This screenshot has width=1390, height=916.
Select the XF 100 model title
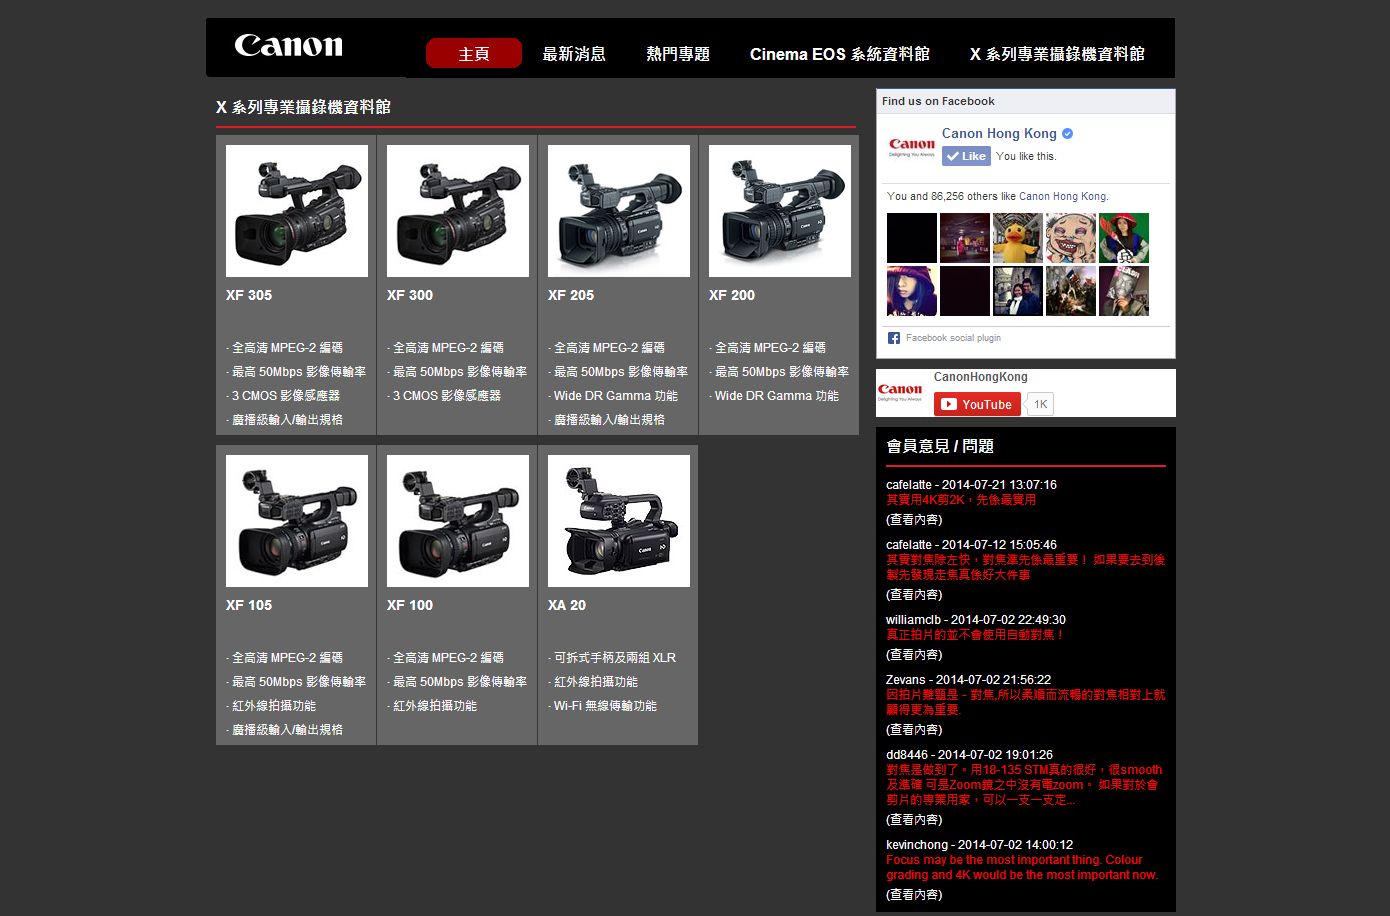[410, 605]
